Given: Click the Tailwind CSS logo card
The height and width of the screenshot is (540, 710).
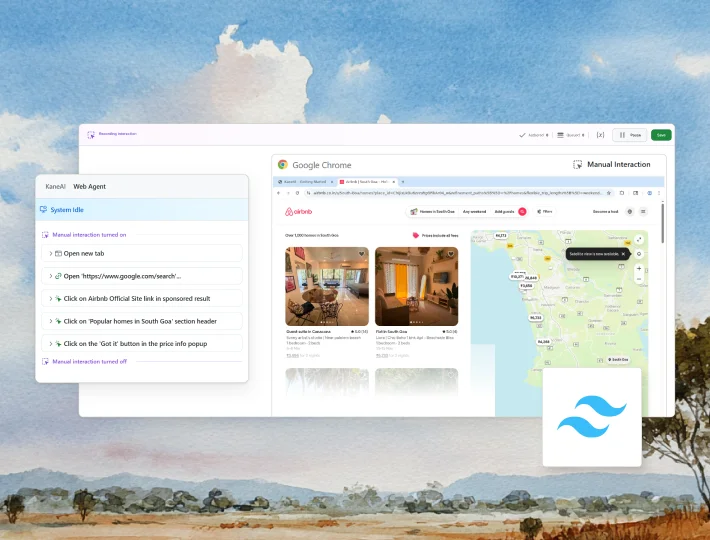Looking at the screenshot, I should 592,417.
